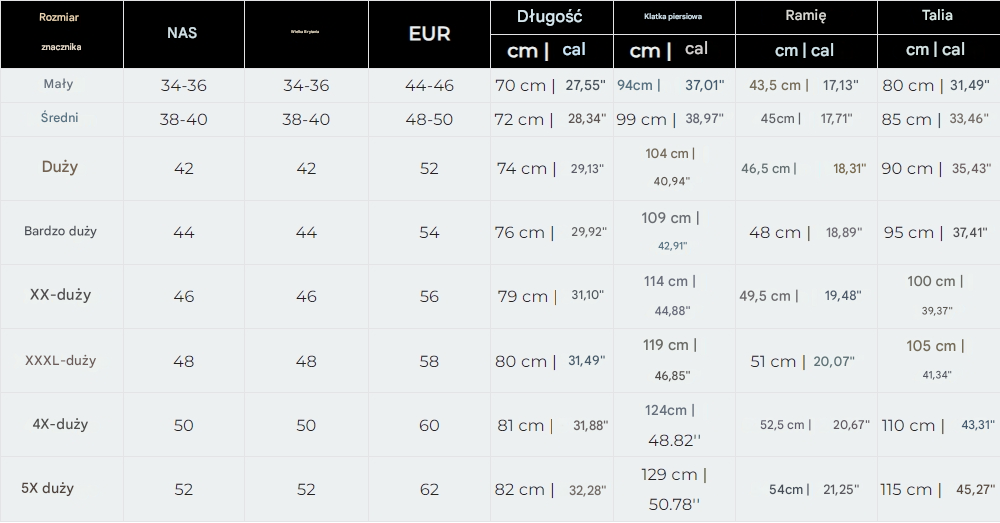Select the 76 cm length cell
Screen dimensions: 1000x523
(521, 232)
